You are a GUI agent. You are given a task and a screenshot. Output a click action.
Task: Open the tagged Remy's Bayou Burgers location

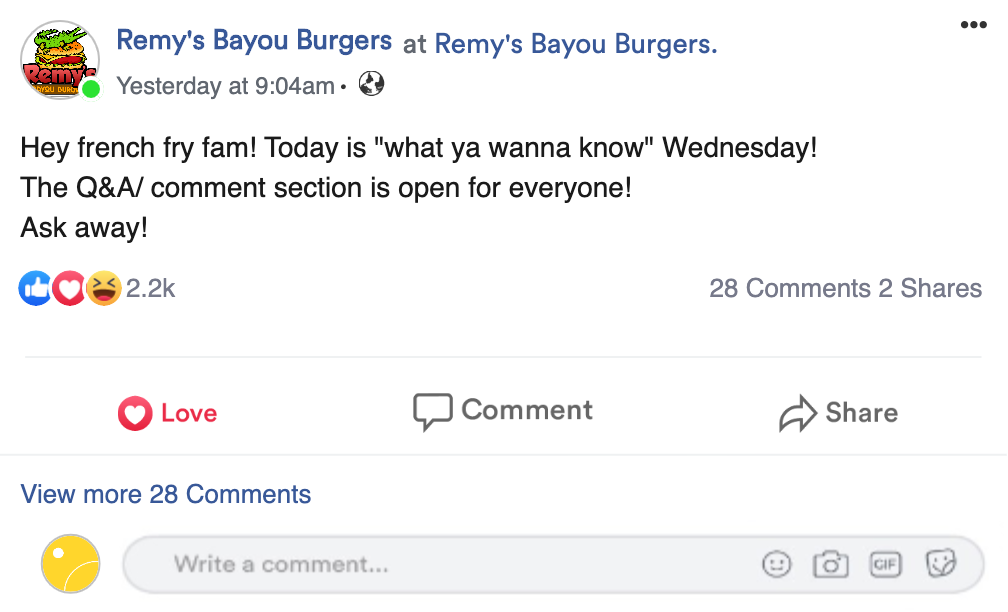(576, 44)
